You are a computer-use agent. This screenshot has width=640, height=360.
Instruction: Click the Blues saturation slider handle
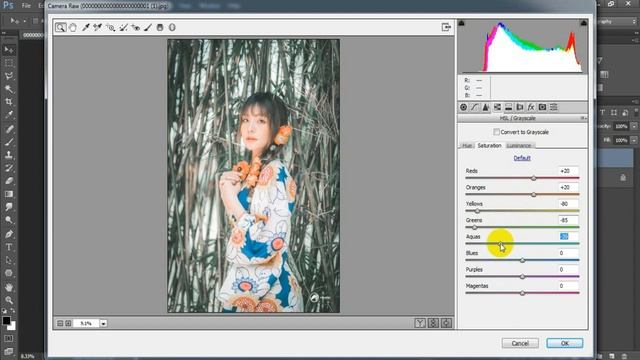tap(522, 260)
